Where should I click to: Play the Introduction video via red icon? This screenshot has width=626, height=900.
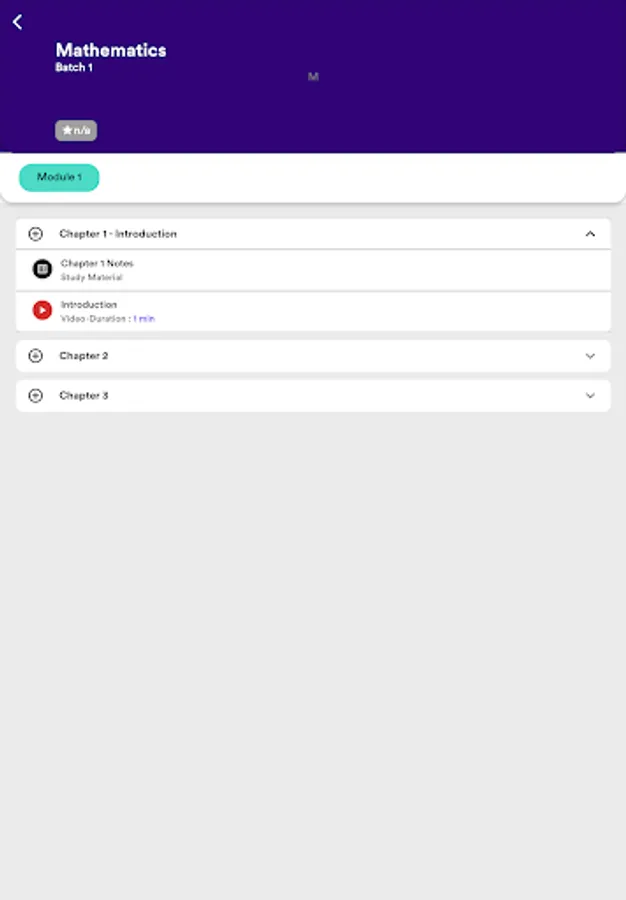coord(42,310)
